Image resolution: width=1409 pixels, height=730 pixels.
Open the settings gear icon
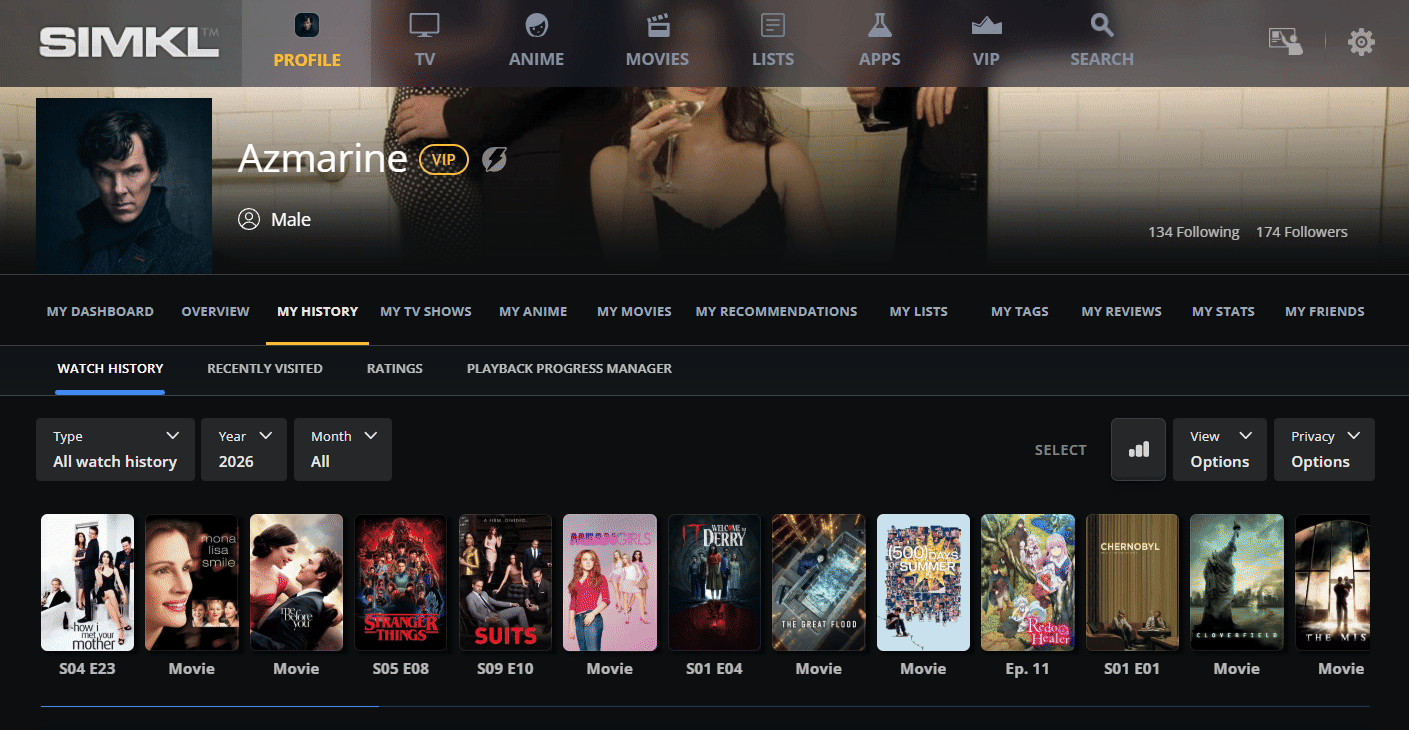[1361, 42]
